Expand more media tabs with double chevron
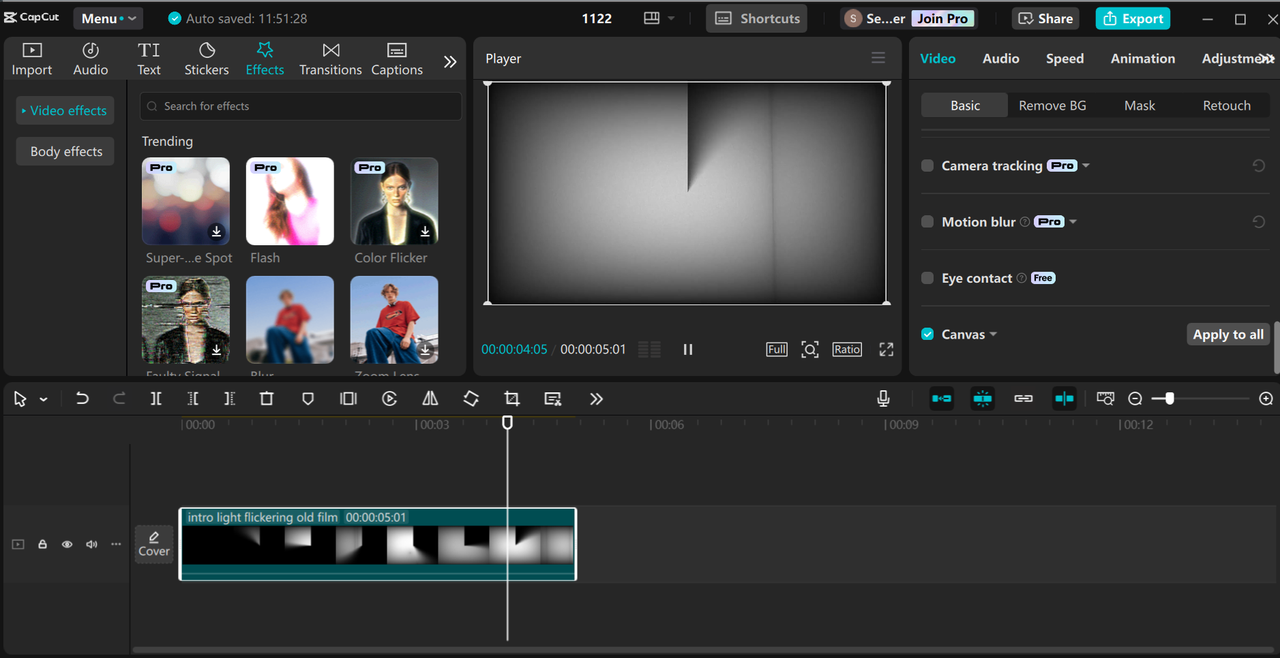This screenshot has height=658, width=1280. 450,61
